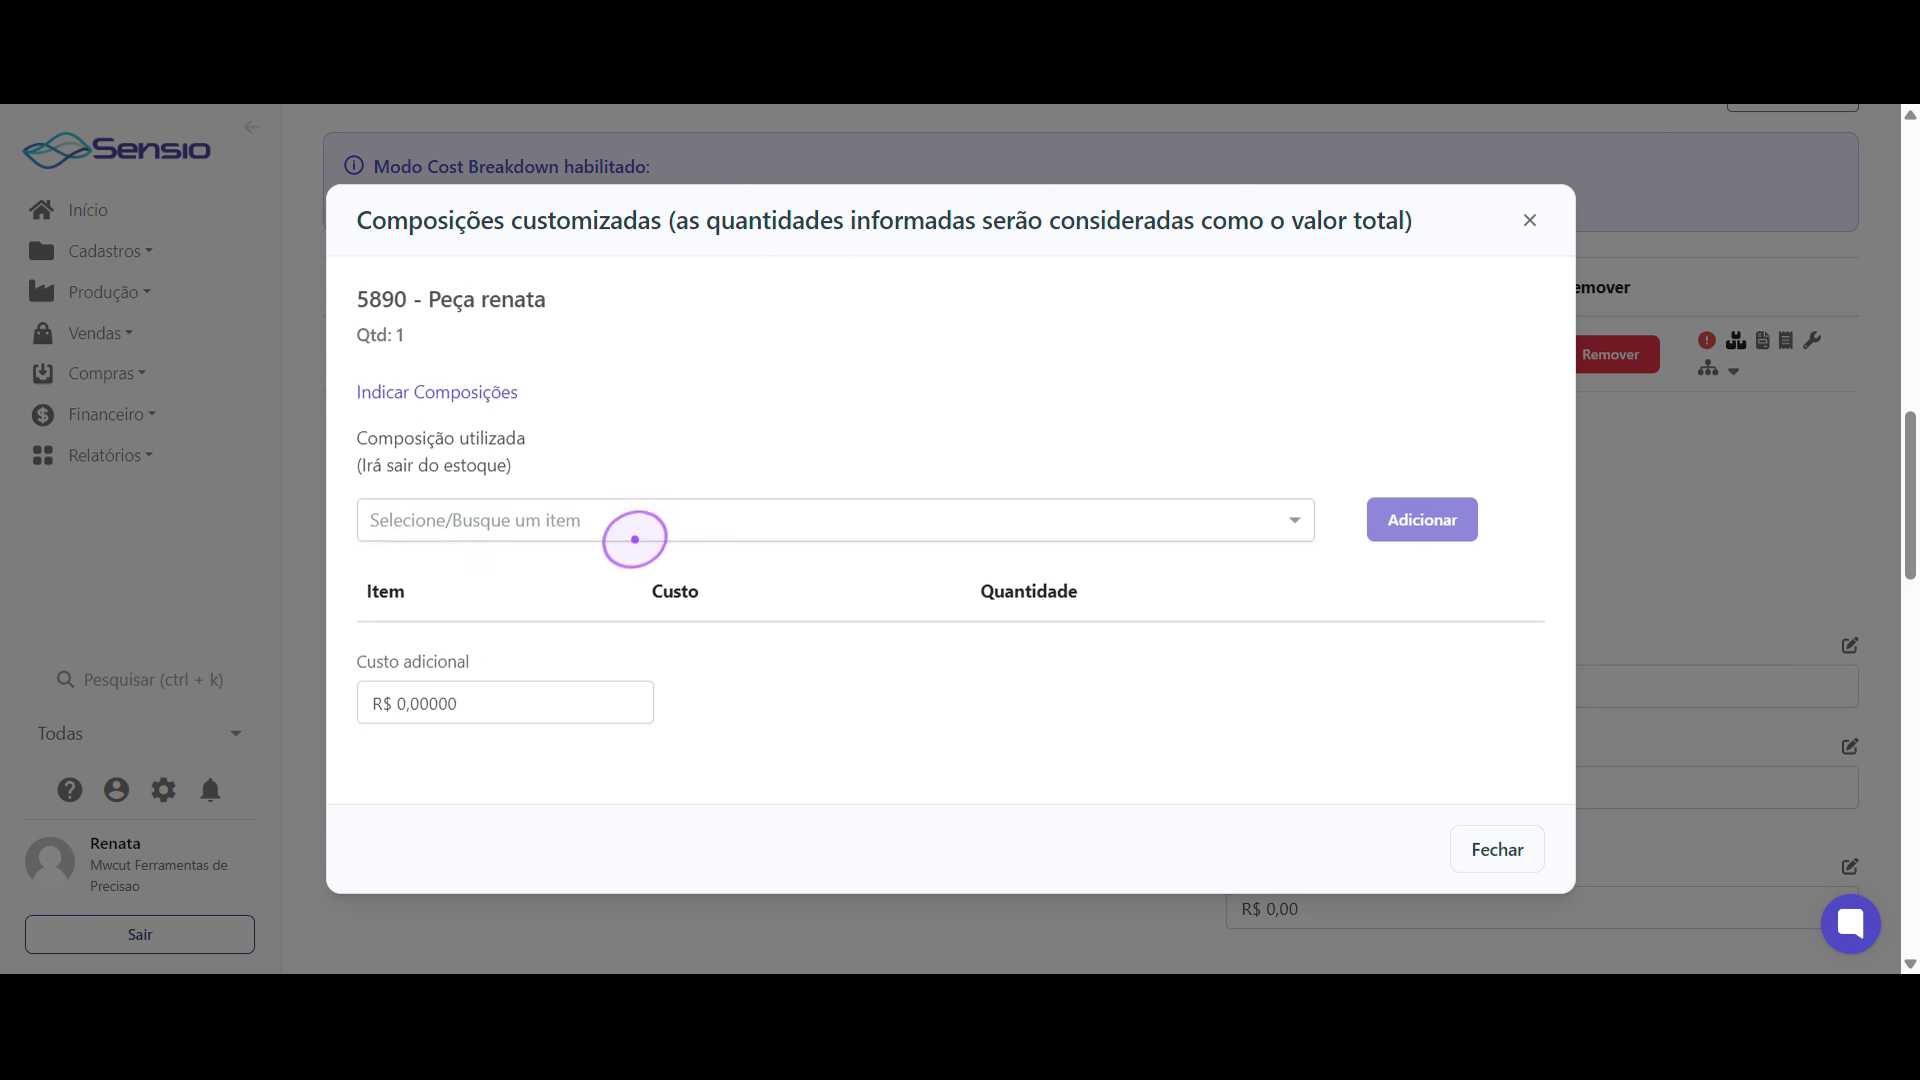
Task: Click the red Remover button
Action: (x=1617, y=354)
